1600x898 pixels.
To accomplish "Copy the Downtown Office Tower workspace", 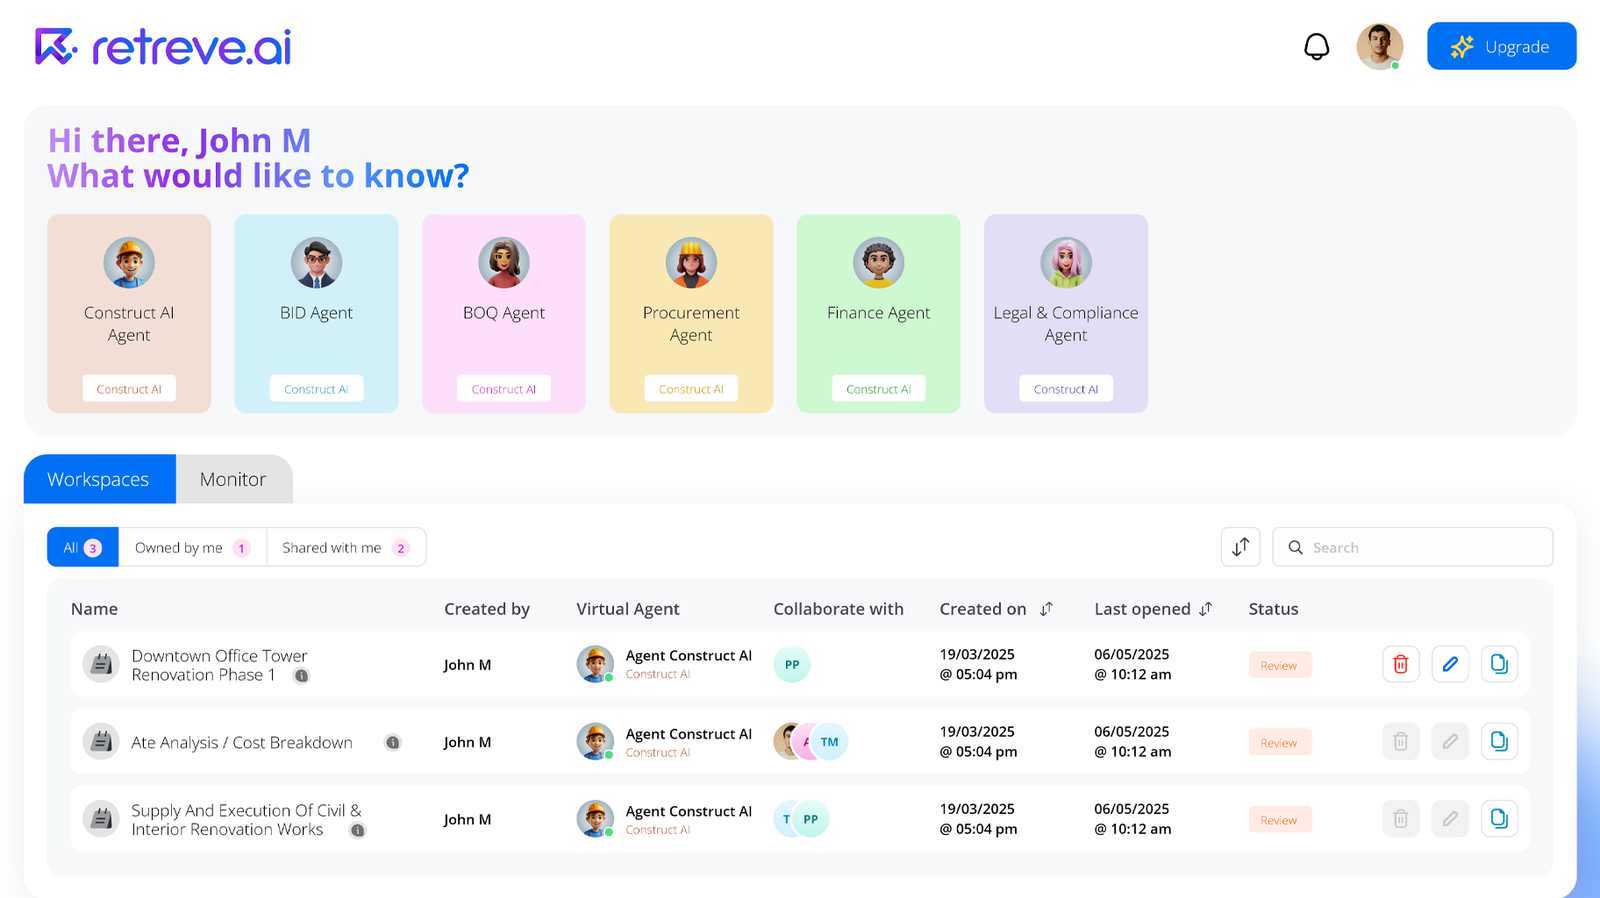I will coord(1499,664).
